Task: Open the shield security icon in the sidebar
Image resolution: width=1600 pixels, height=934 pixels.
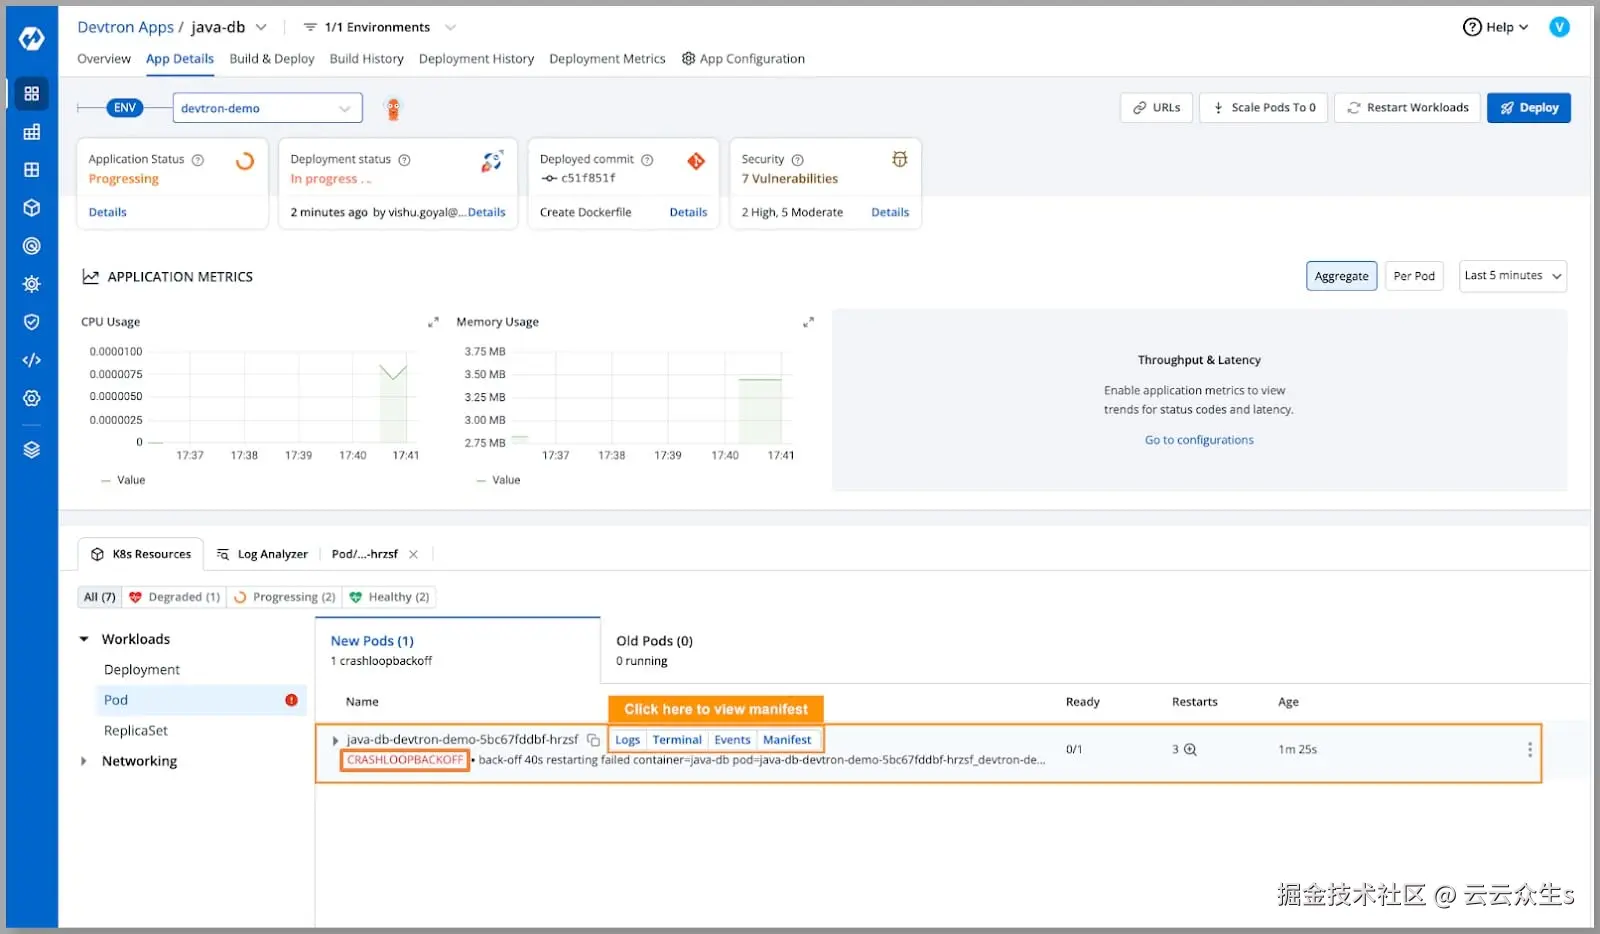Action: (32, 322)
